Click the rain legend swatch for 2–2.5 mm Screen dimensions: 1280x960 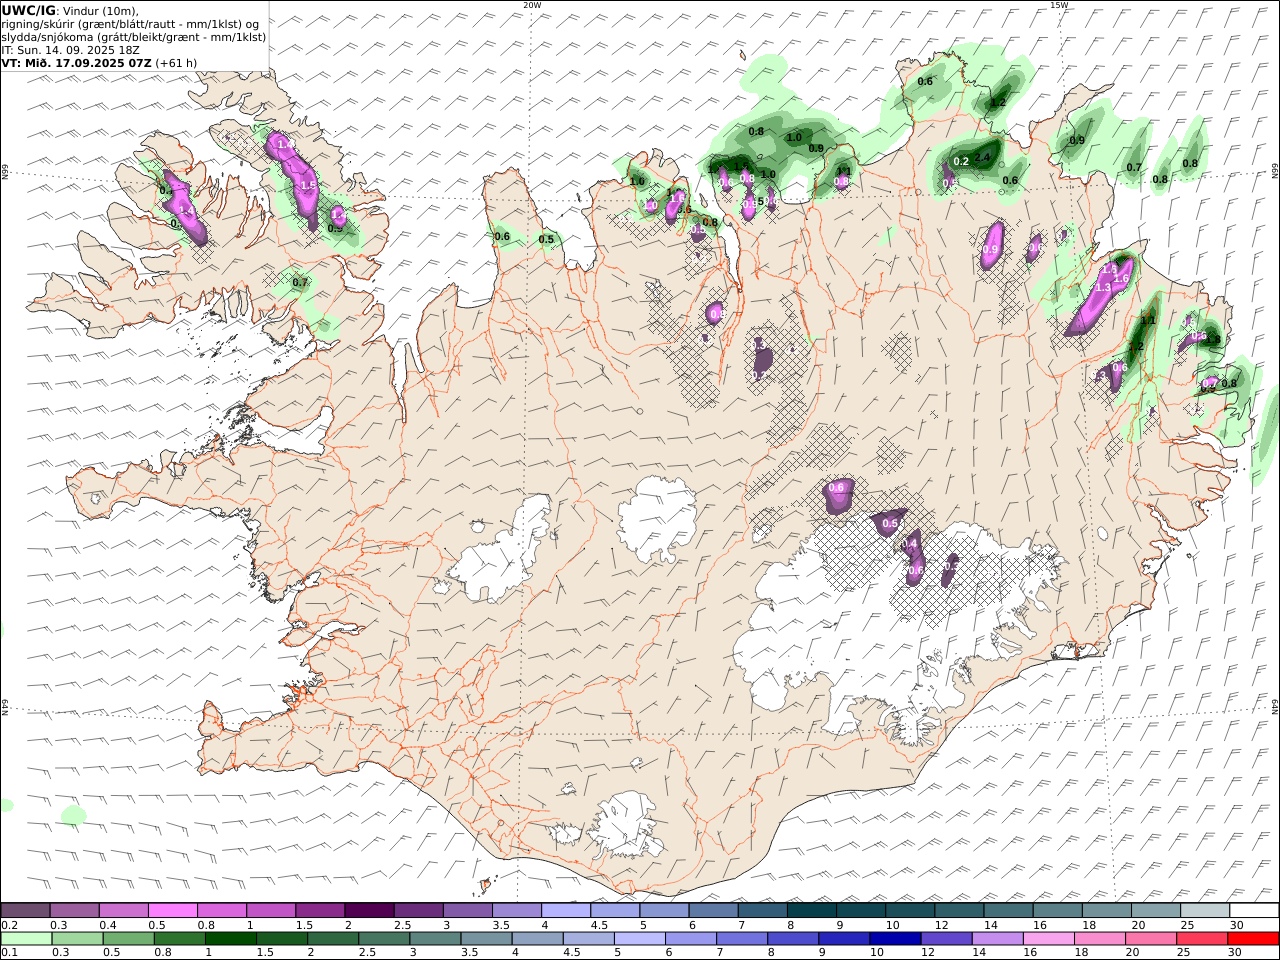tap(333, 939)
